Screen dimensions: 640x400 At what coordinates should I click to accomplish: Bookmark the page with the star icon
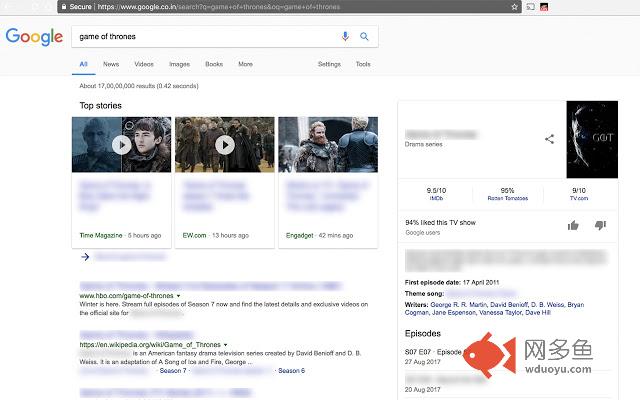coord(514,7)
